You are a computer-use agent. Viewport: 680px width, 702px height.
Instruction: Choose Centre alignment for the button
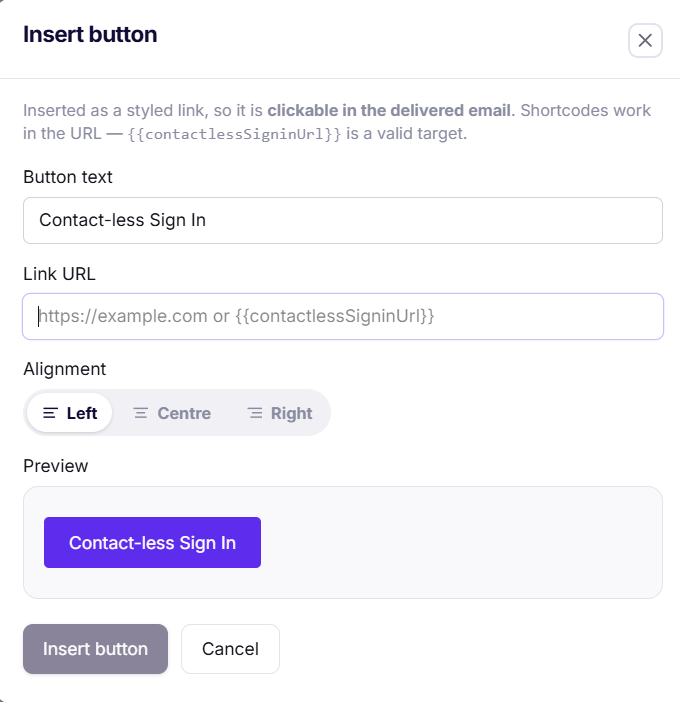coord(172,413)
